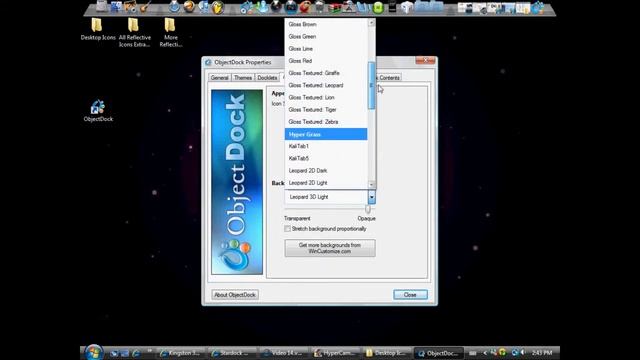Switch to Kingston taskbar window
This screenshot has height=360, width=640.
[181, 353]
